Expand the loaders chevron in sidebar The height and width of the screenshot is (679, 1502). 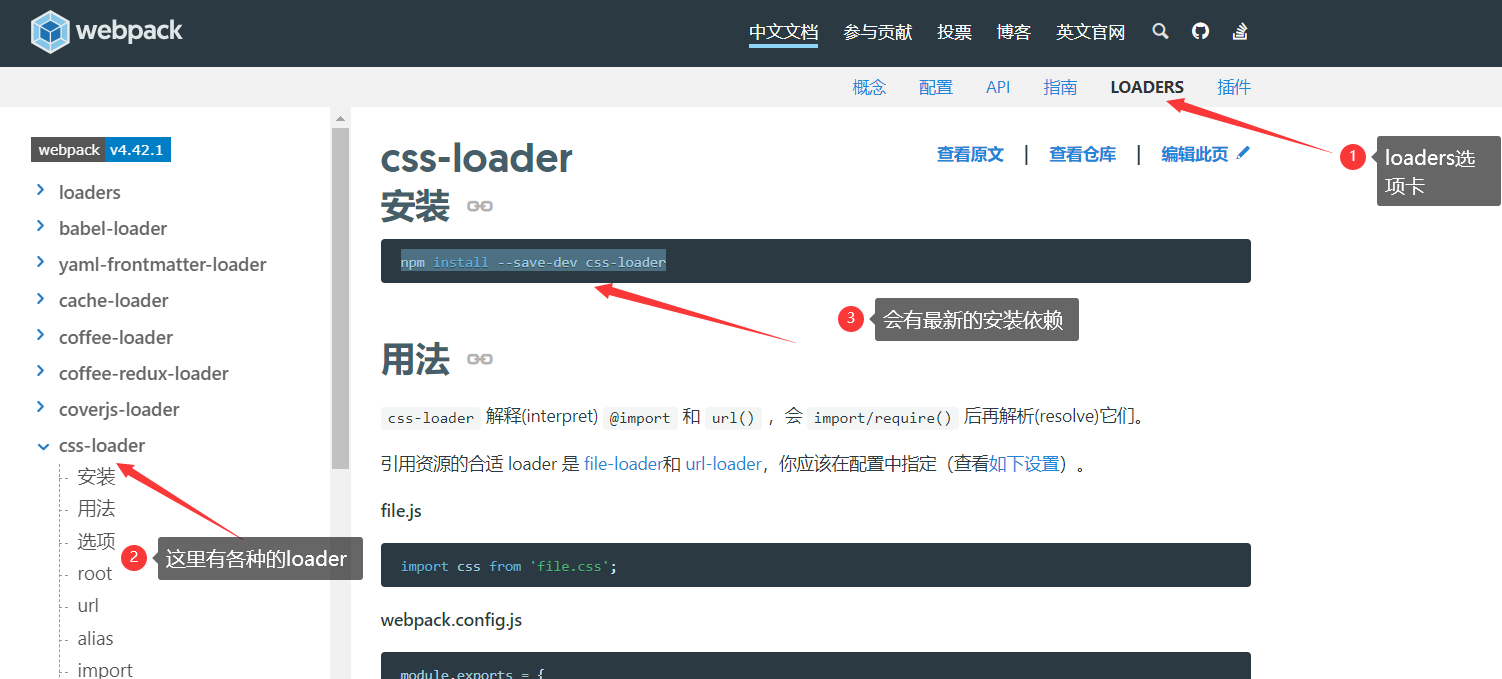click(41, 190)
